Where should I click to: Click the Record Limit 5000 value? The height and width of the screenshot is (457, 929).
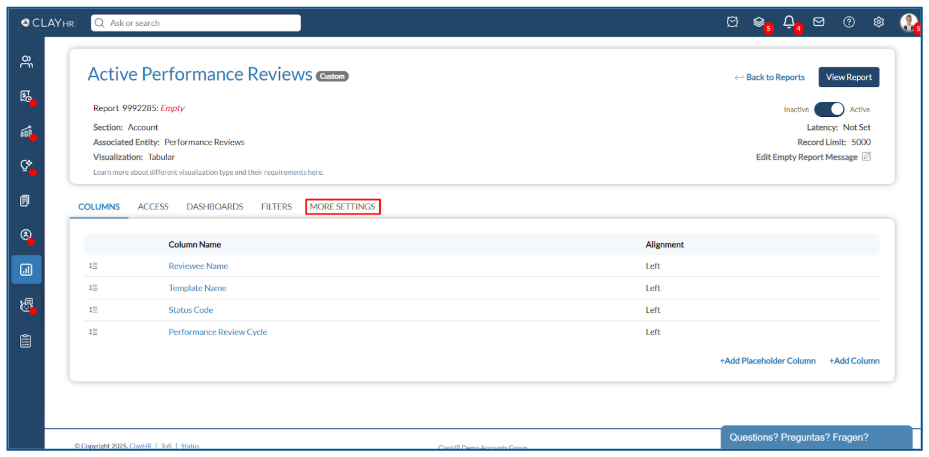coord(861,142)
